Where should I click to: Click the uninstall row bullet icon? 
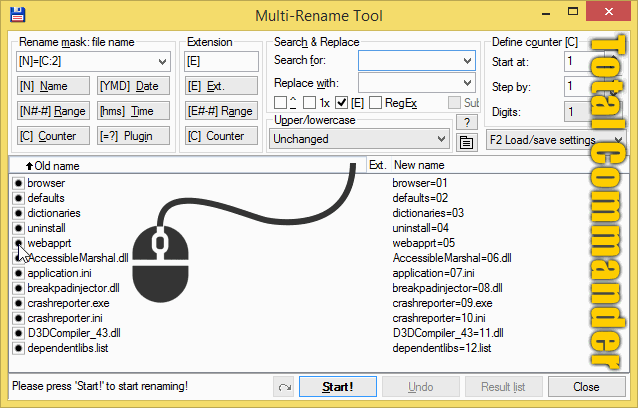[x=18, y=228]
